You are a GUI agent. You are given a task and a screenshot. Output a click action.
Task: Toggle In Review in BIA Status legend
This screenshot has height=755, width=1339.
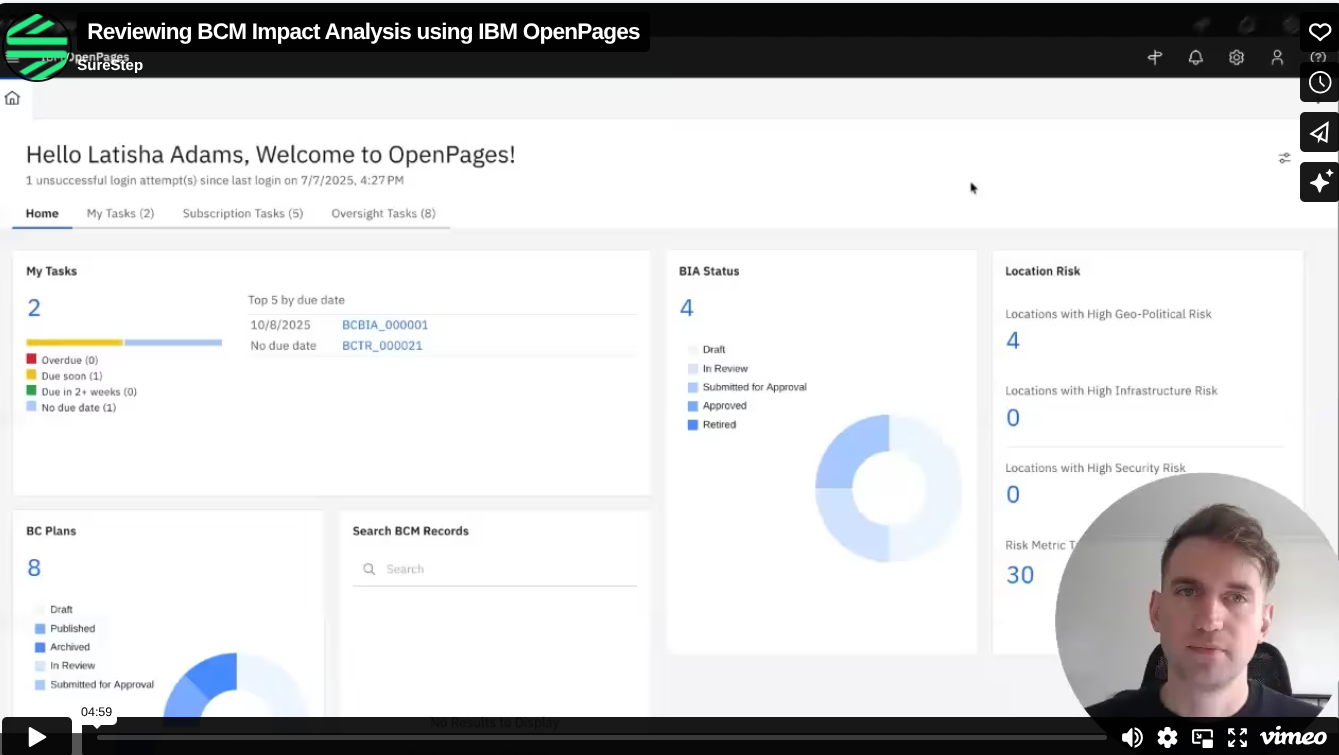[x=717, y=368]
